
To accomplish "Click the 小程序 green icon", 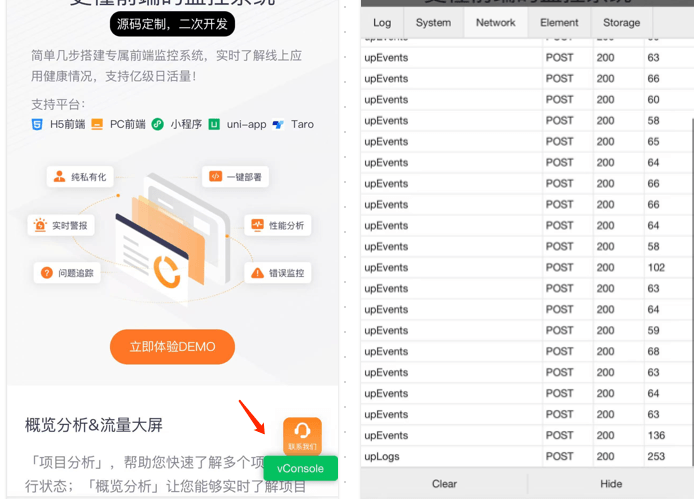I will tap(158, 124).
